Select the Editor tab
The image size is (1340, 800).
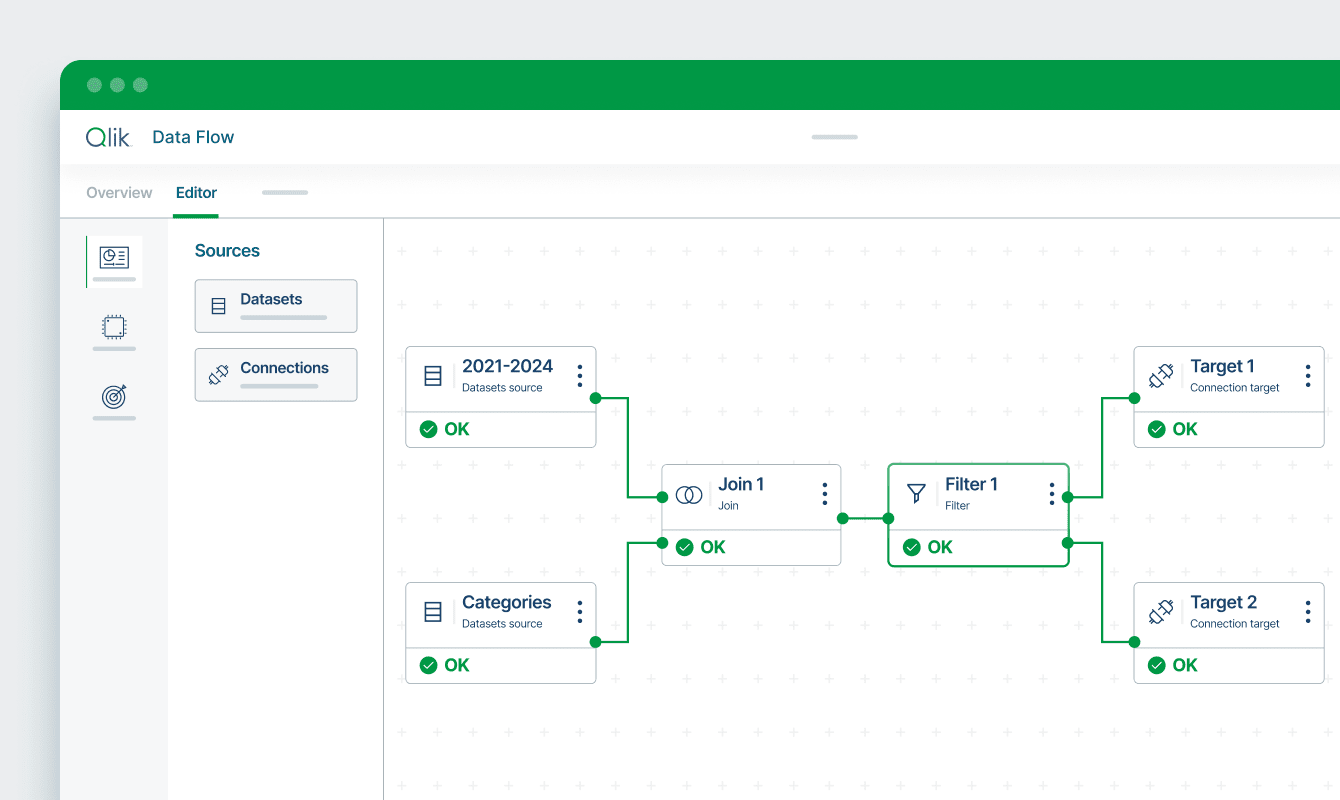(x=196, y=192)
